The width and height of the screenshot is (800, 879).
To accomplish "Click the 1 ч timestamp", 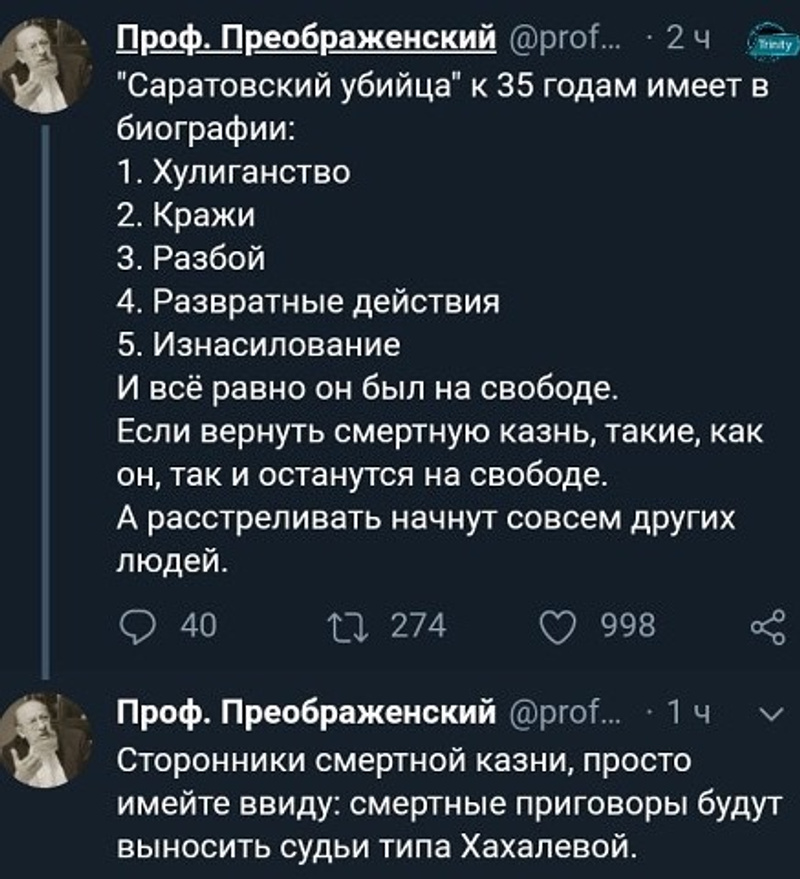I will point(687,713).
